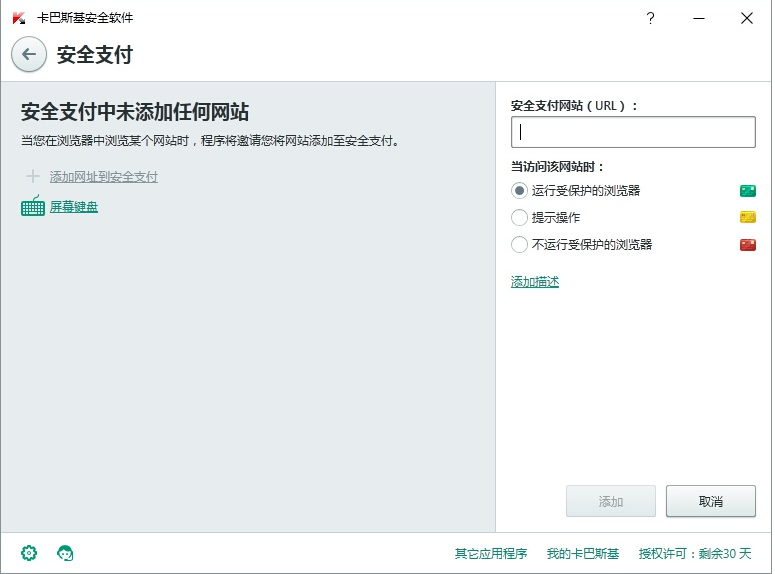Click the Kaspersky logo in title bar
The image size is (775, 574).
click(19, 18)
